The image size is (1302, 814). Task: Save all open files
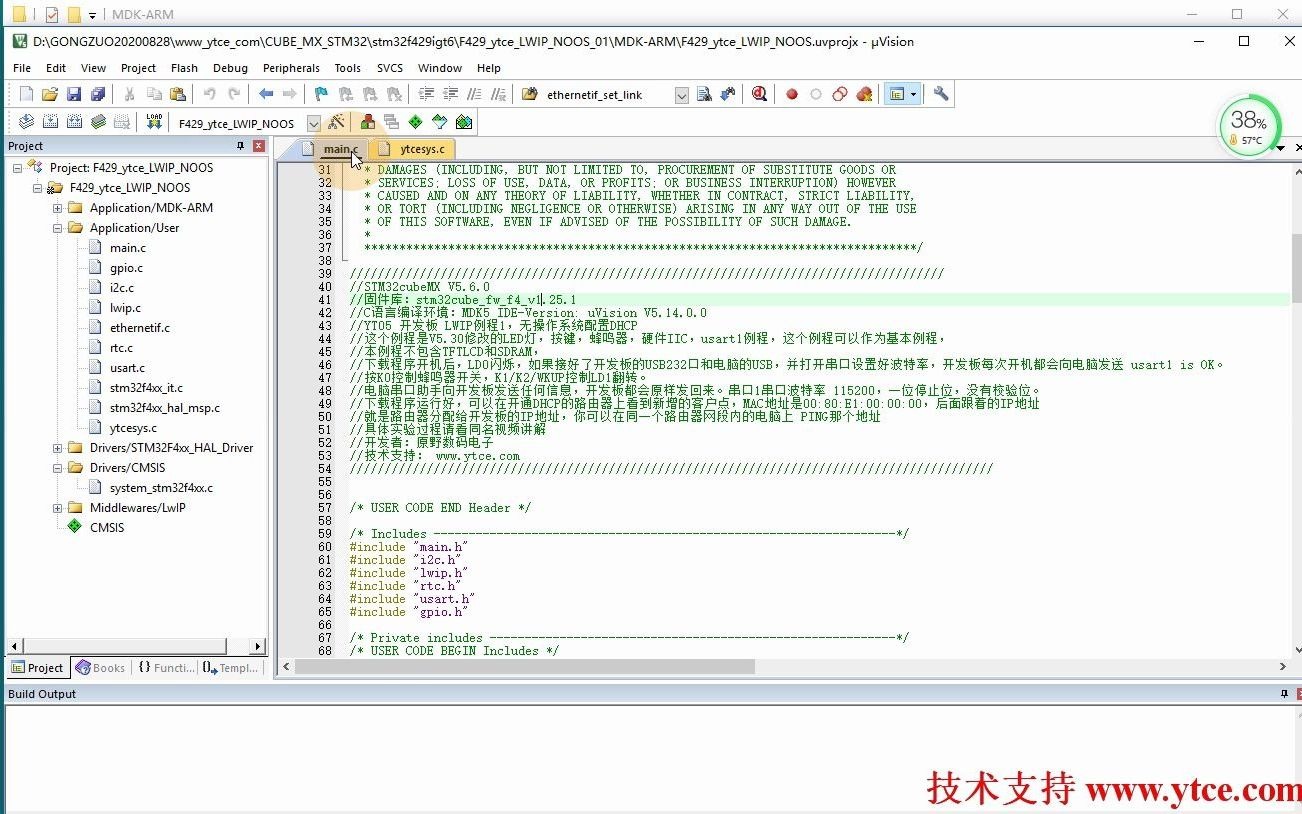[x=97, y=93]
